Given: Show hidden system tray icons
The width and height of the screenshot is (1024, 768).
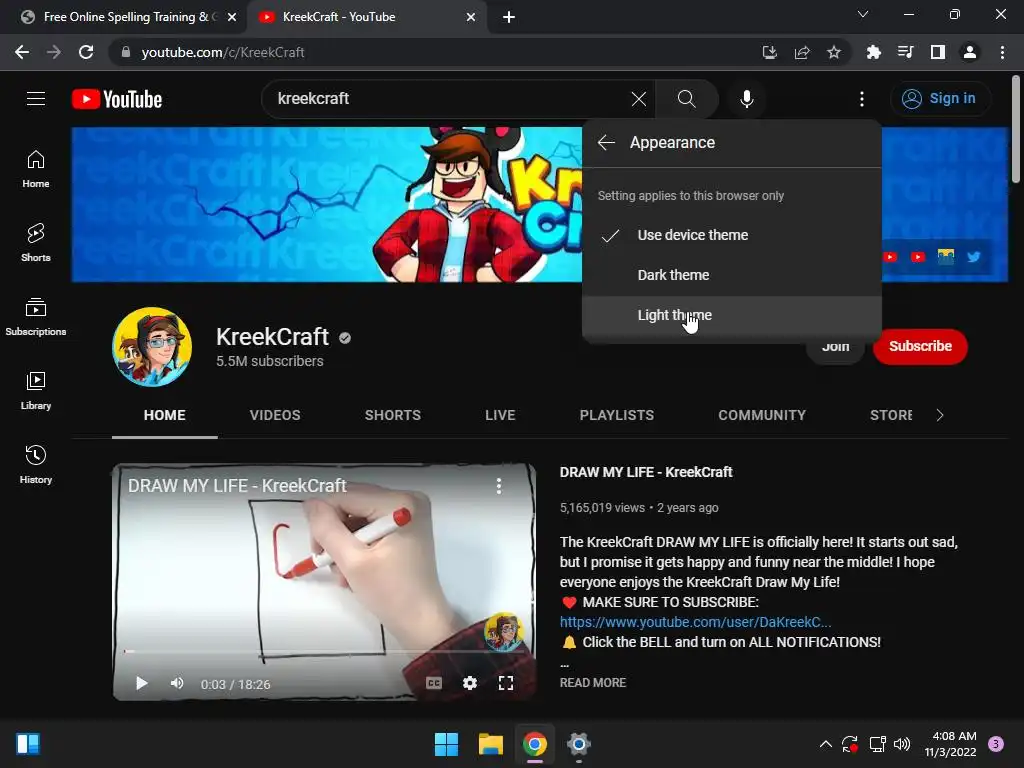Looking at the screenshot, I should coord(825,744).
